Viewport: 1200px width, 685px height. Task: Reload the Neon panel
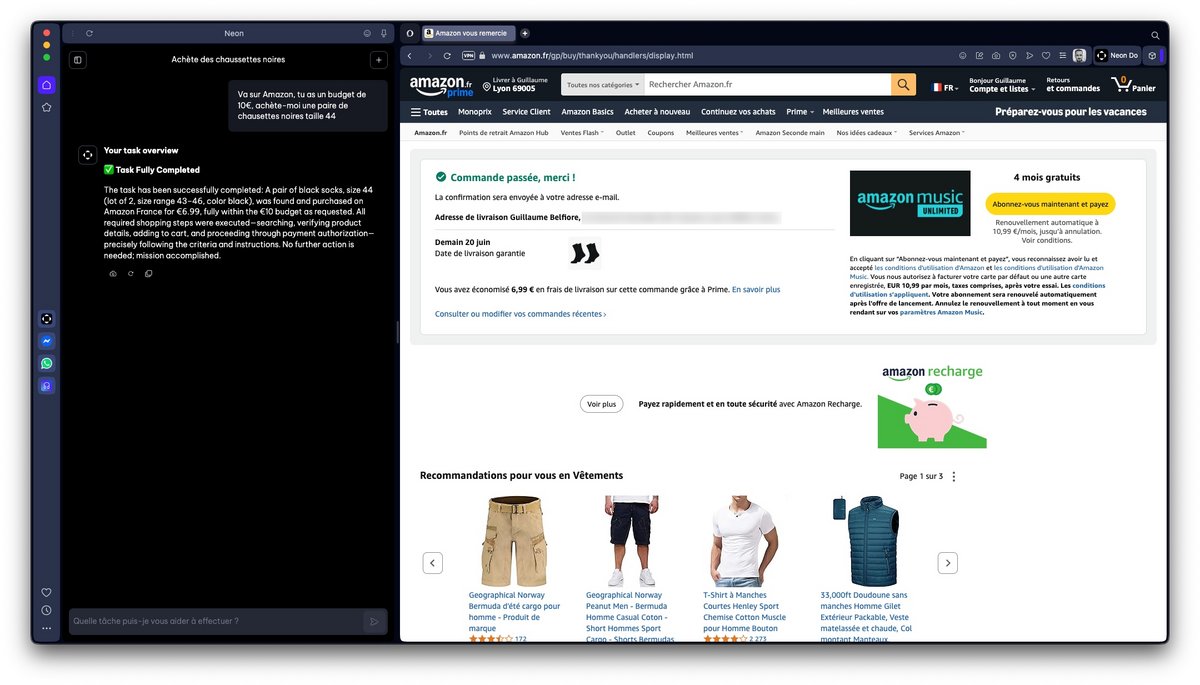[x=89, y=33]
